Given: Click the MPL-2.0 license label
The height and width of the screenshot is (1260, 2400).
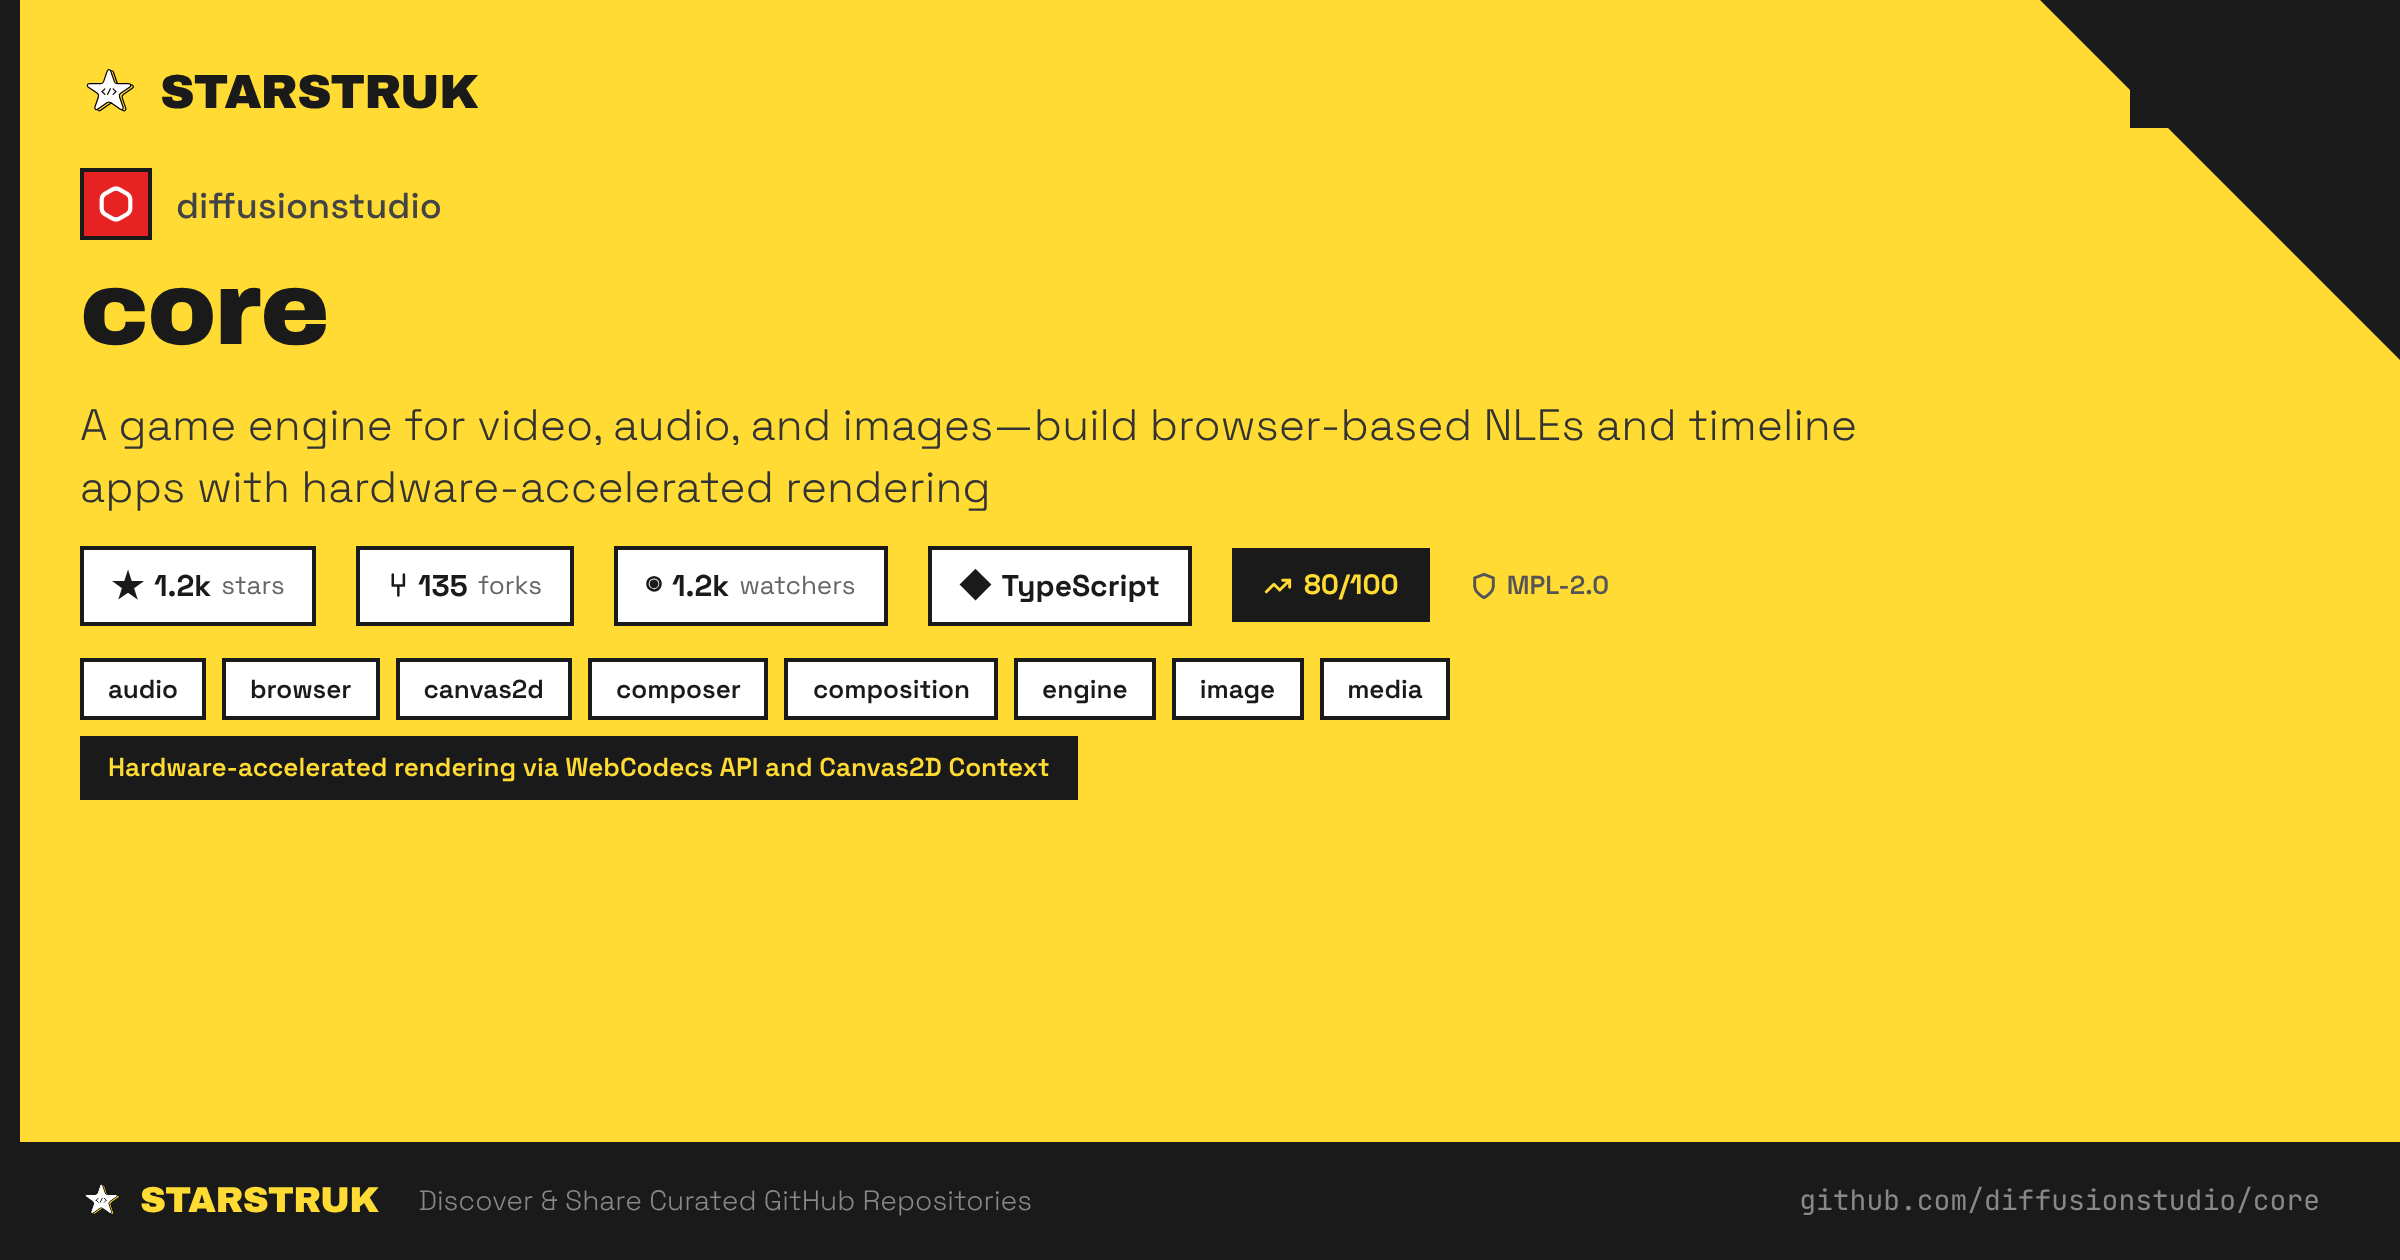Looking at the screenshot, I should pyautogui.click(x=1557, y=585).
